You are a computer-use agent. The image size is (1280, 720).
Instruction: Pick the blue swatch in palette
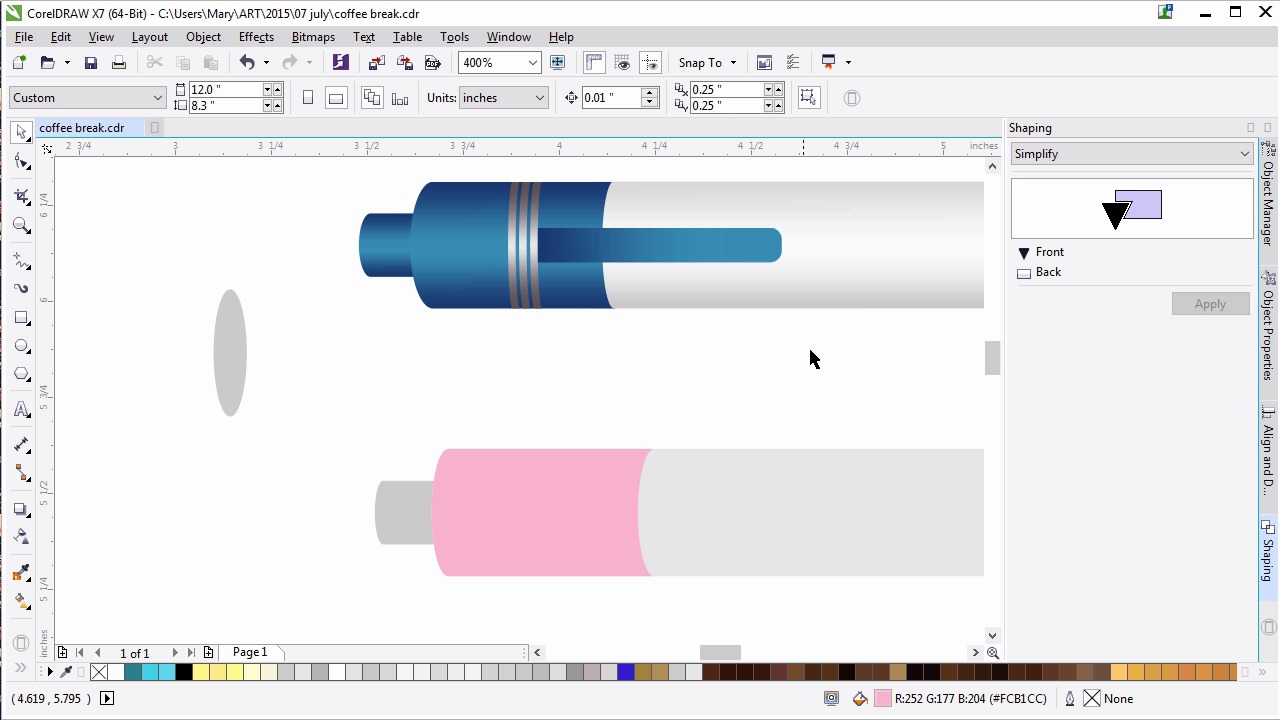(x=626, y=672)
